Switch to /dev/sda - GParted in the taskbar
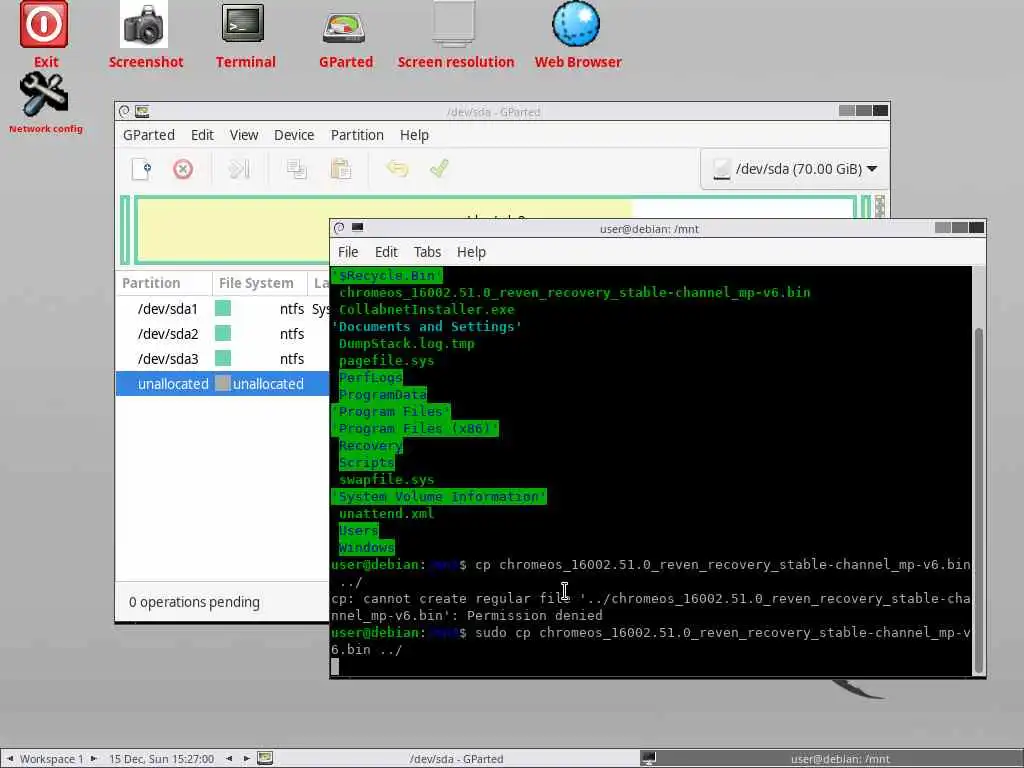 pyautogui.click(x=456, y=759)
